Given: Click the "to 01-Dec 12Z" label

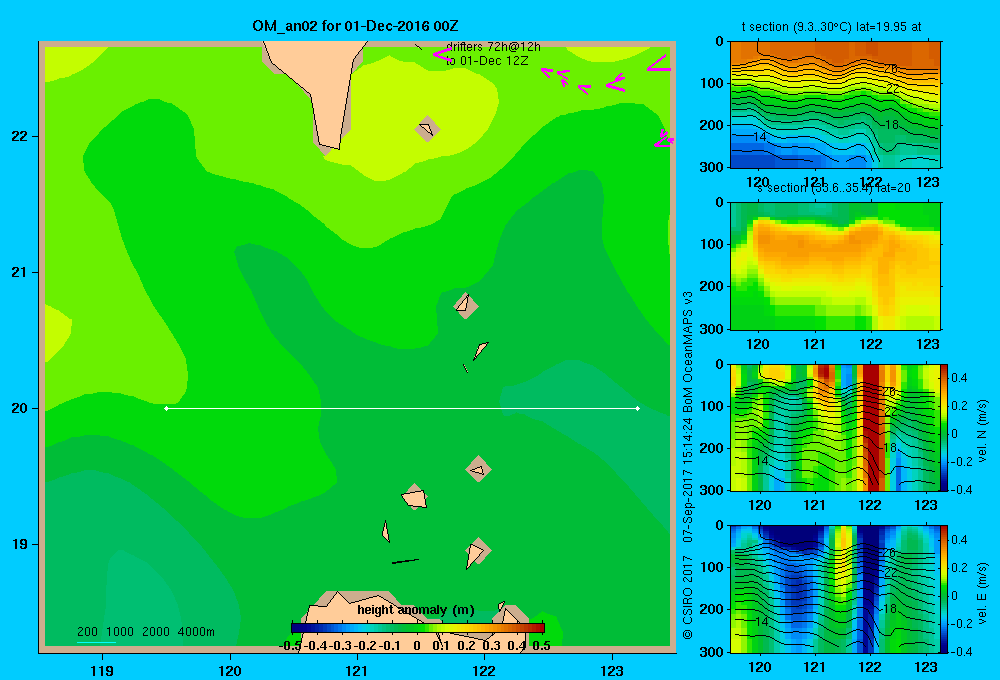Looking at the screenshot, I should pyautogui.click(x=487, y=61).
